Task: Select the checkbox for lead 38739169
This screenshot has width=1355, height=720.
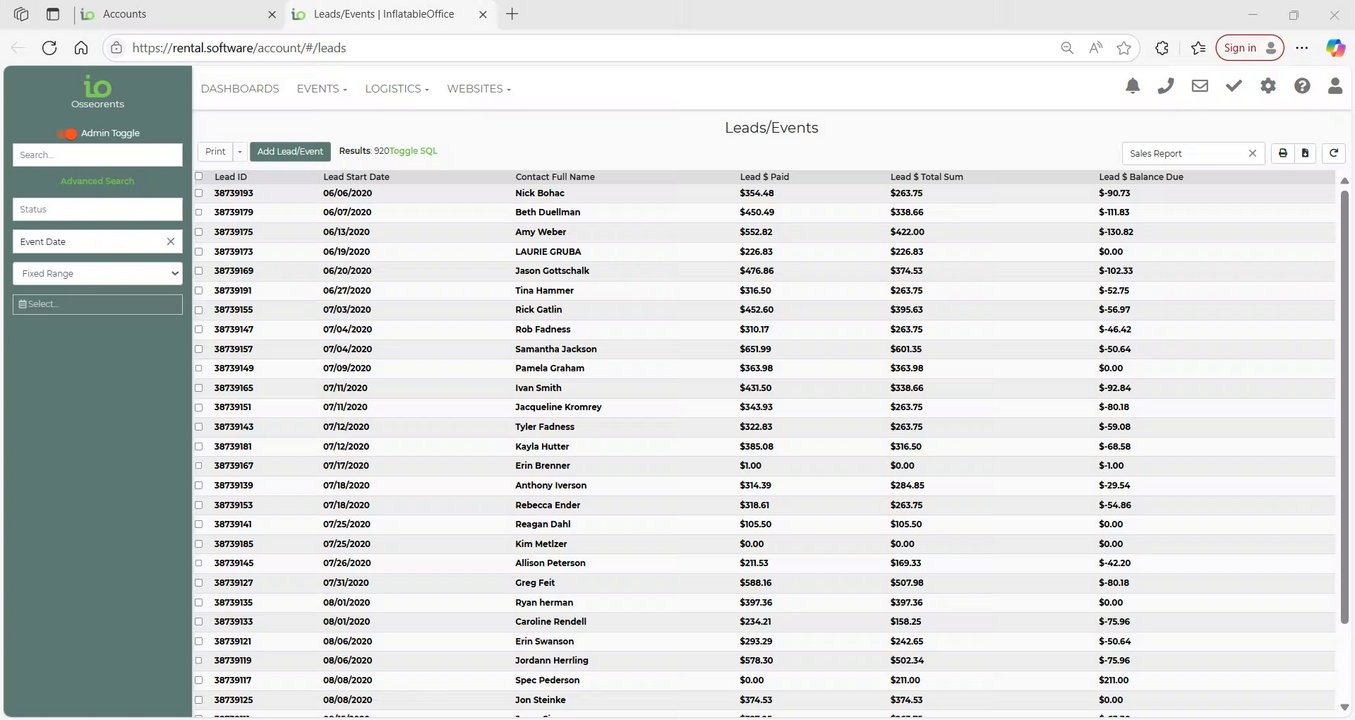Action: click(x=199, y=271)
